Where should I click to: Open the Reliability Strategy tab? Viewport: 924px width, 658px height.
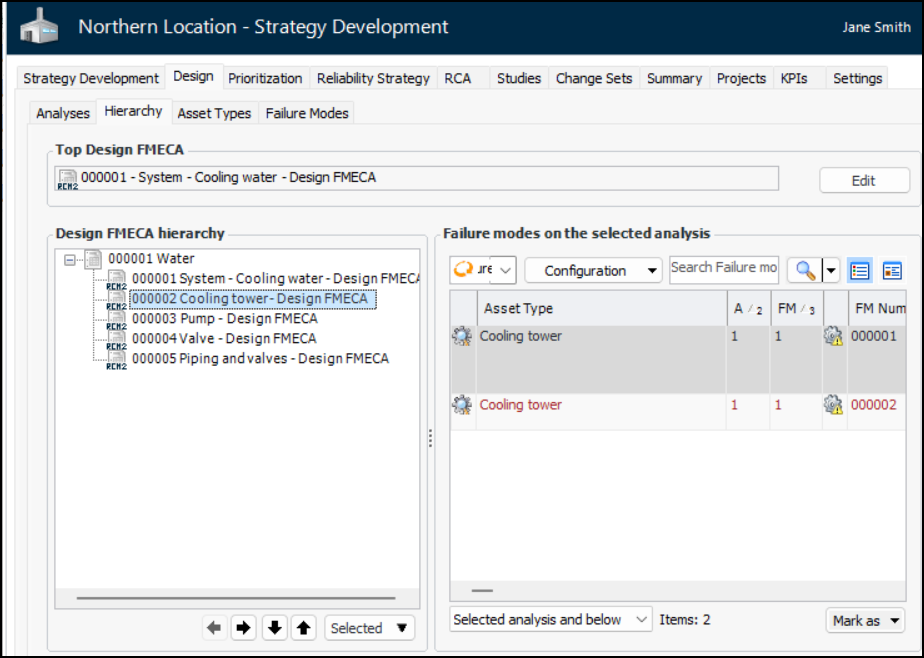pos(373,78)
